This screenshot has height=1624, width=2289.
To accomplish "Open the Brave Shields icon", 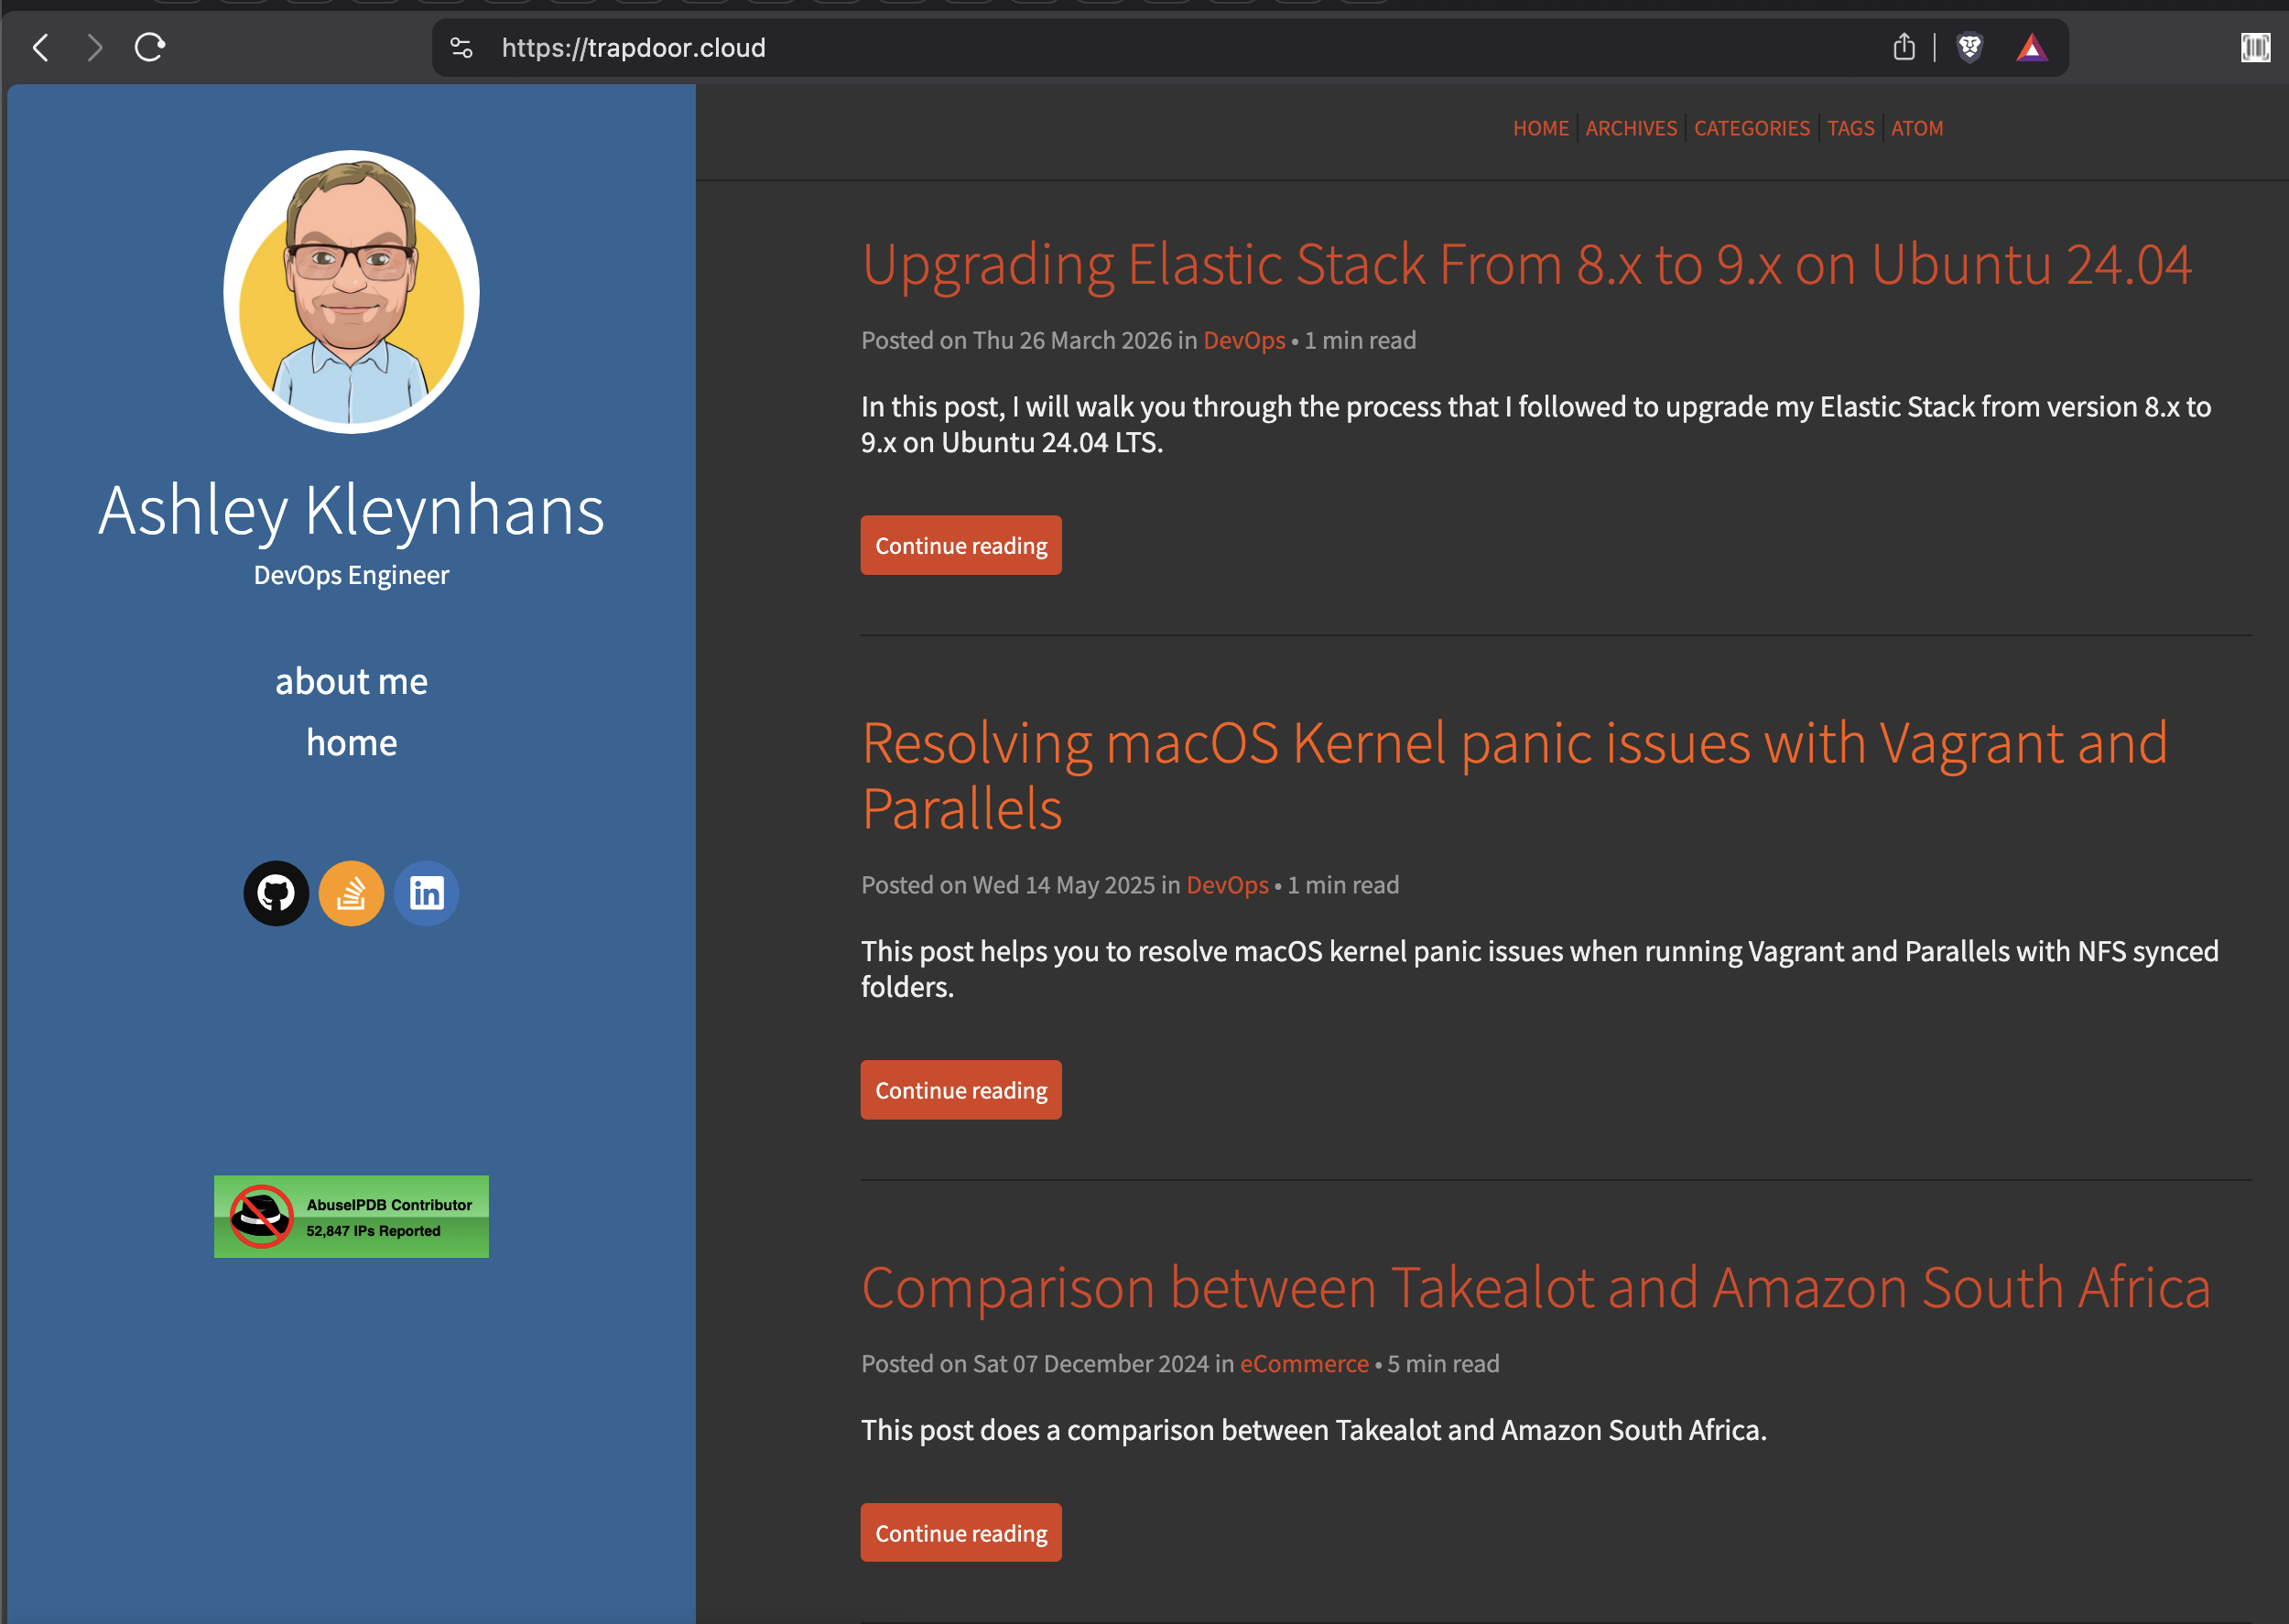I will [1969, 47].
